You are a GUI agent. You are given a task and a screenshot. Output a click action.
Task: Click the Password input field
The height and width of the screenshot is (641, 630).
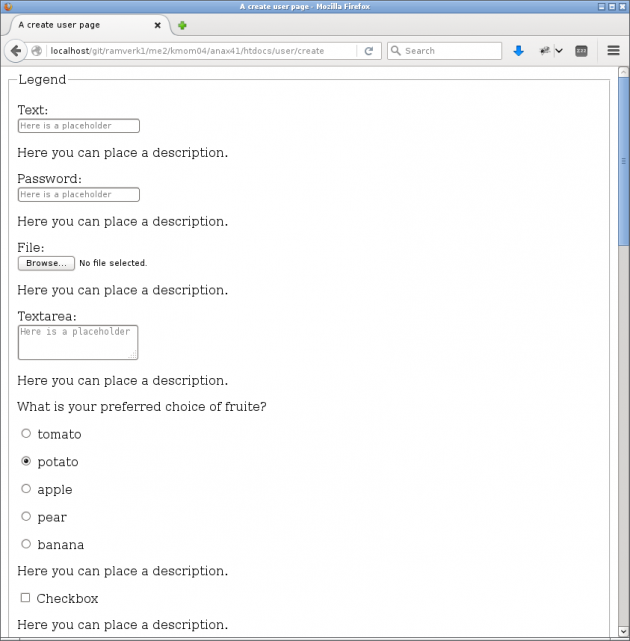coord(78,194)
